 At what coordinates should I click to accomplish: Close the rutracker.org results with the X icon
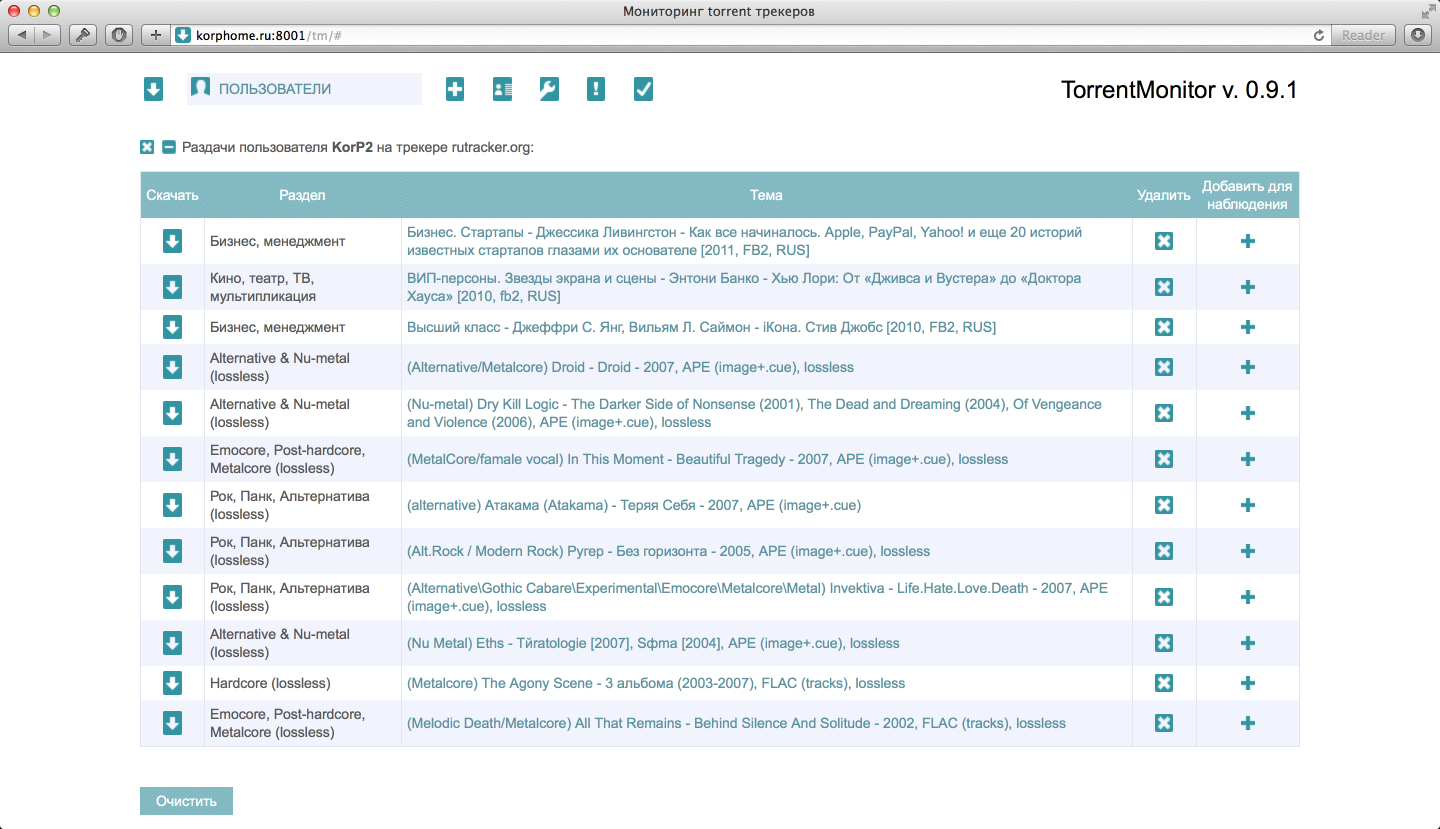[146, 146]
